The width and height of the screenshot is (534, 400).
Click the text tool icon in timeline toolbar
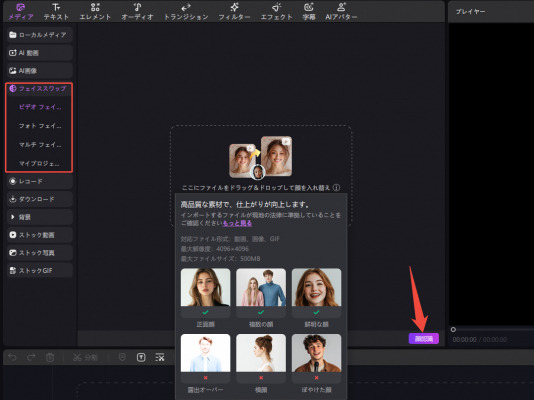pos(141,357)
